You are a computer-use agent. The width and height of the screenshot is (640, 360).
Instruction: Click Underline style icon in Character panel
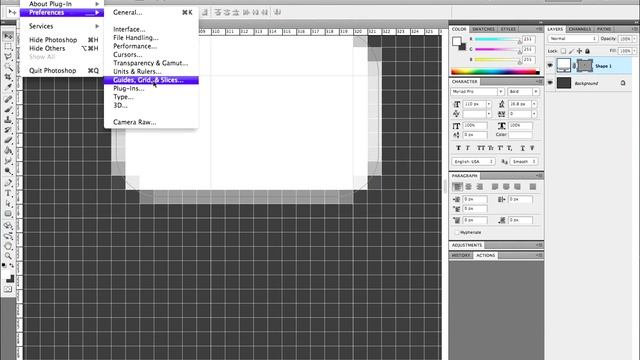point(522,148)
